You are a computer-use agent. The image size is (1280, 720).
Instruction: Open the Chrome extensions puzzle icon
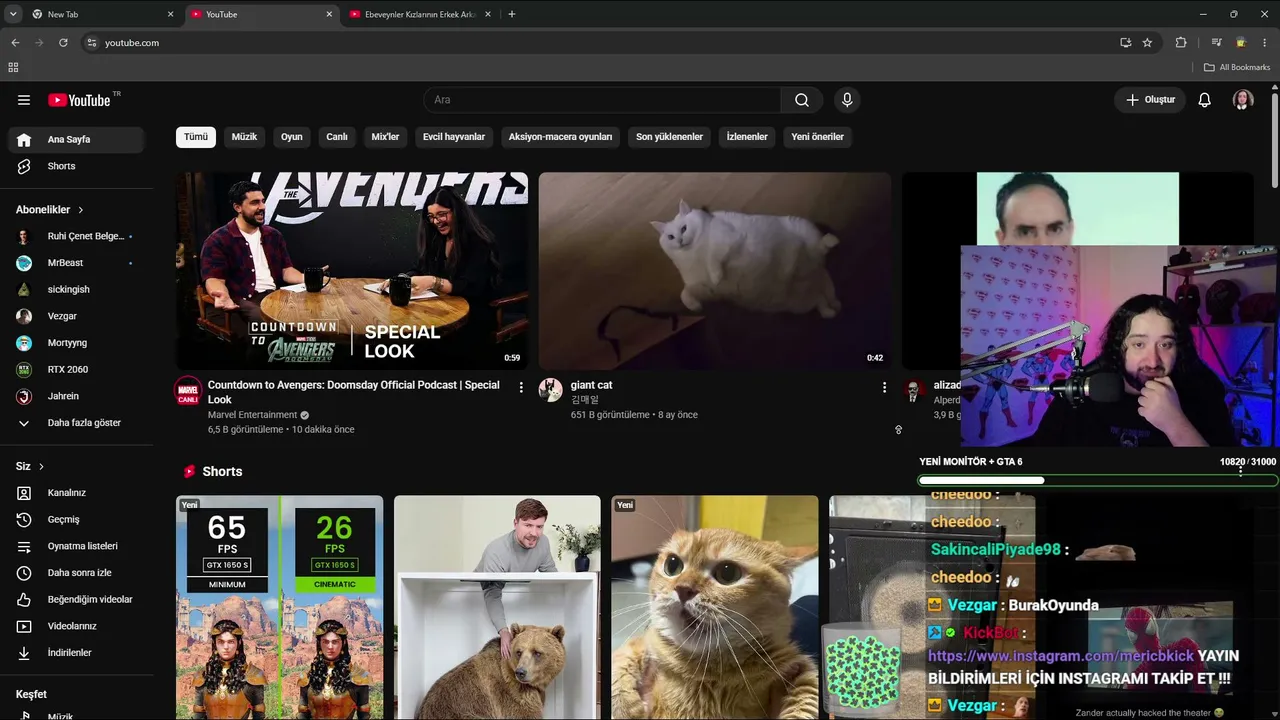pos(1181,43)
